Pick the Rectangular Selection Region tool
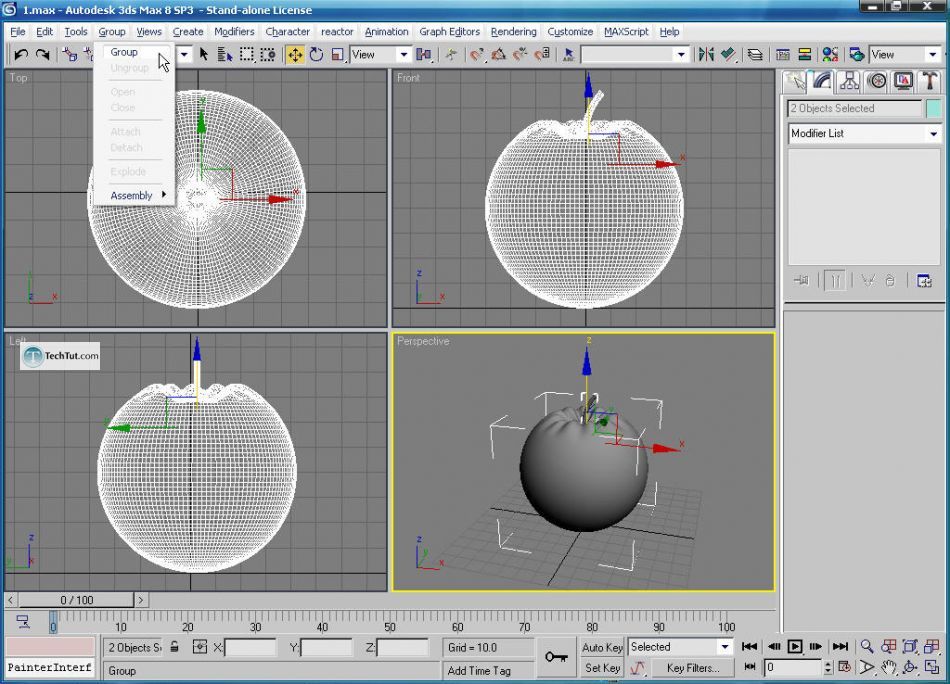Image resolution: width=950 pixels, height=684 pixels. point(247,55)
